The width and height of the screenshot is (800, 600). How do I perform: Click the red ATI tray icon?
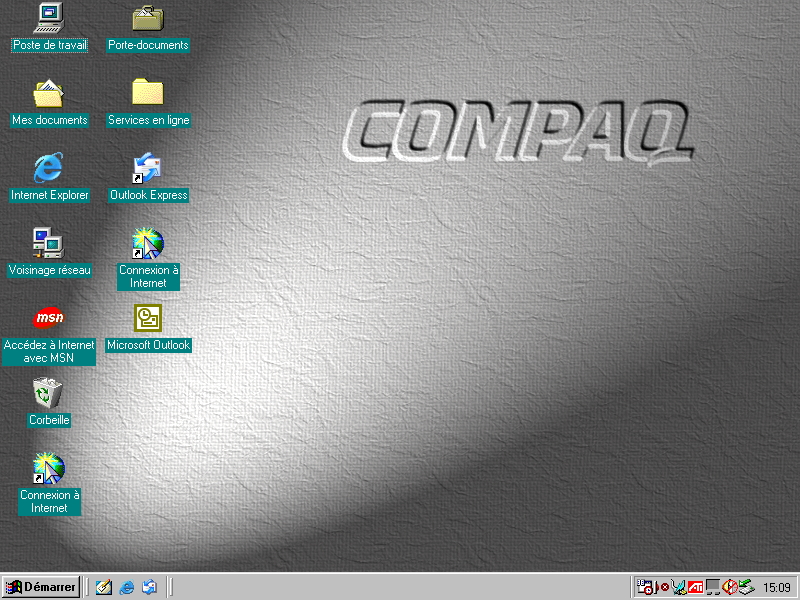[x=695, y=587]
